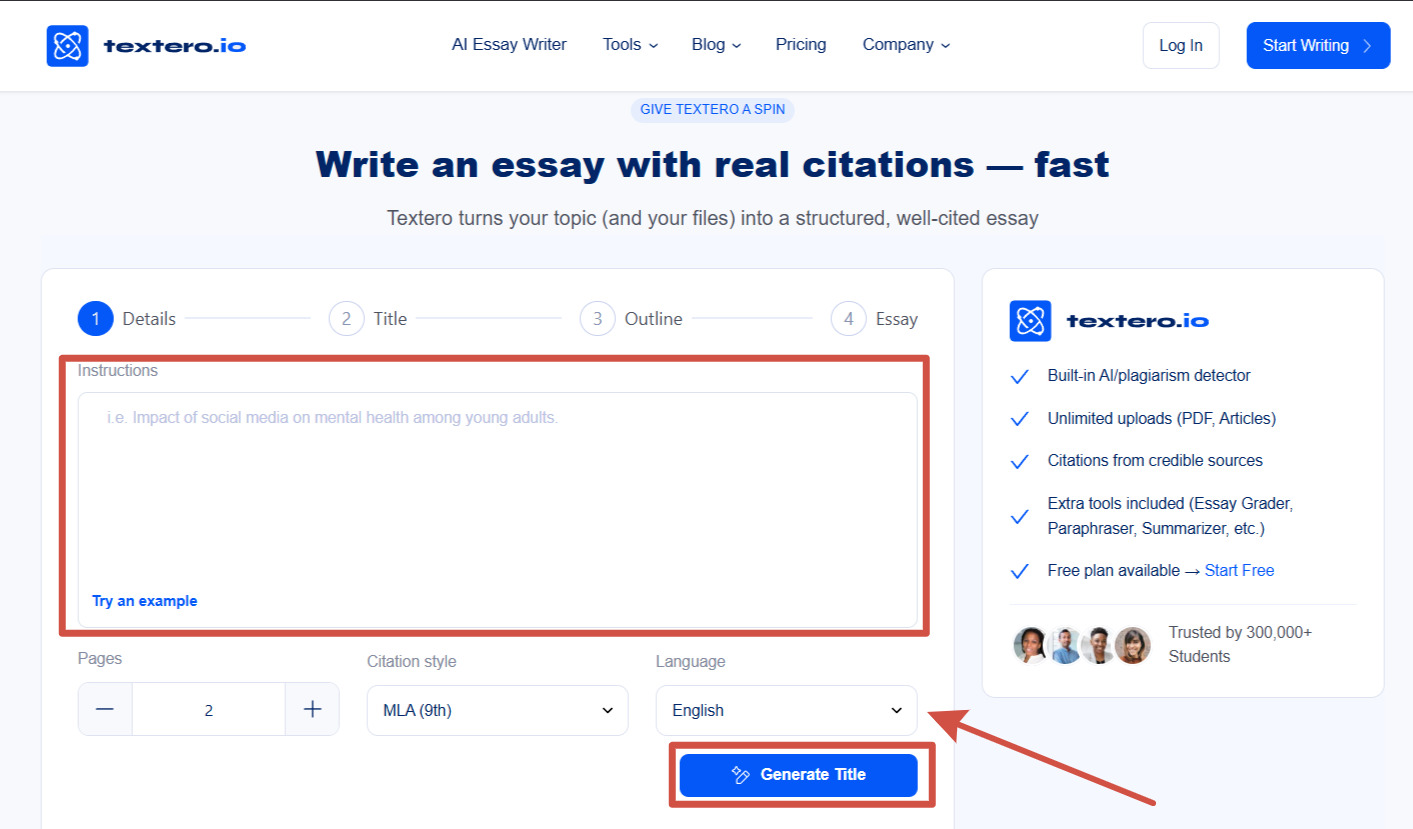Screen dimensions: 1413x829
Task: Open the Language dropdown
Action: pos(786,710)
